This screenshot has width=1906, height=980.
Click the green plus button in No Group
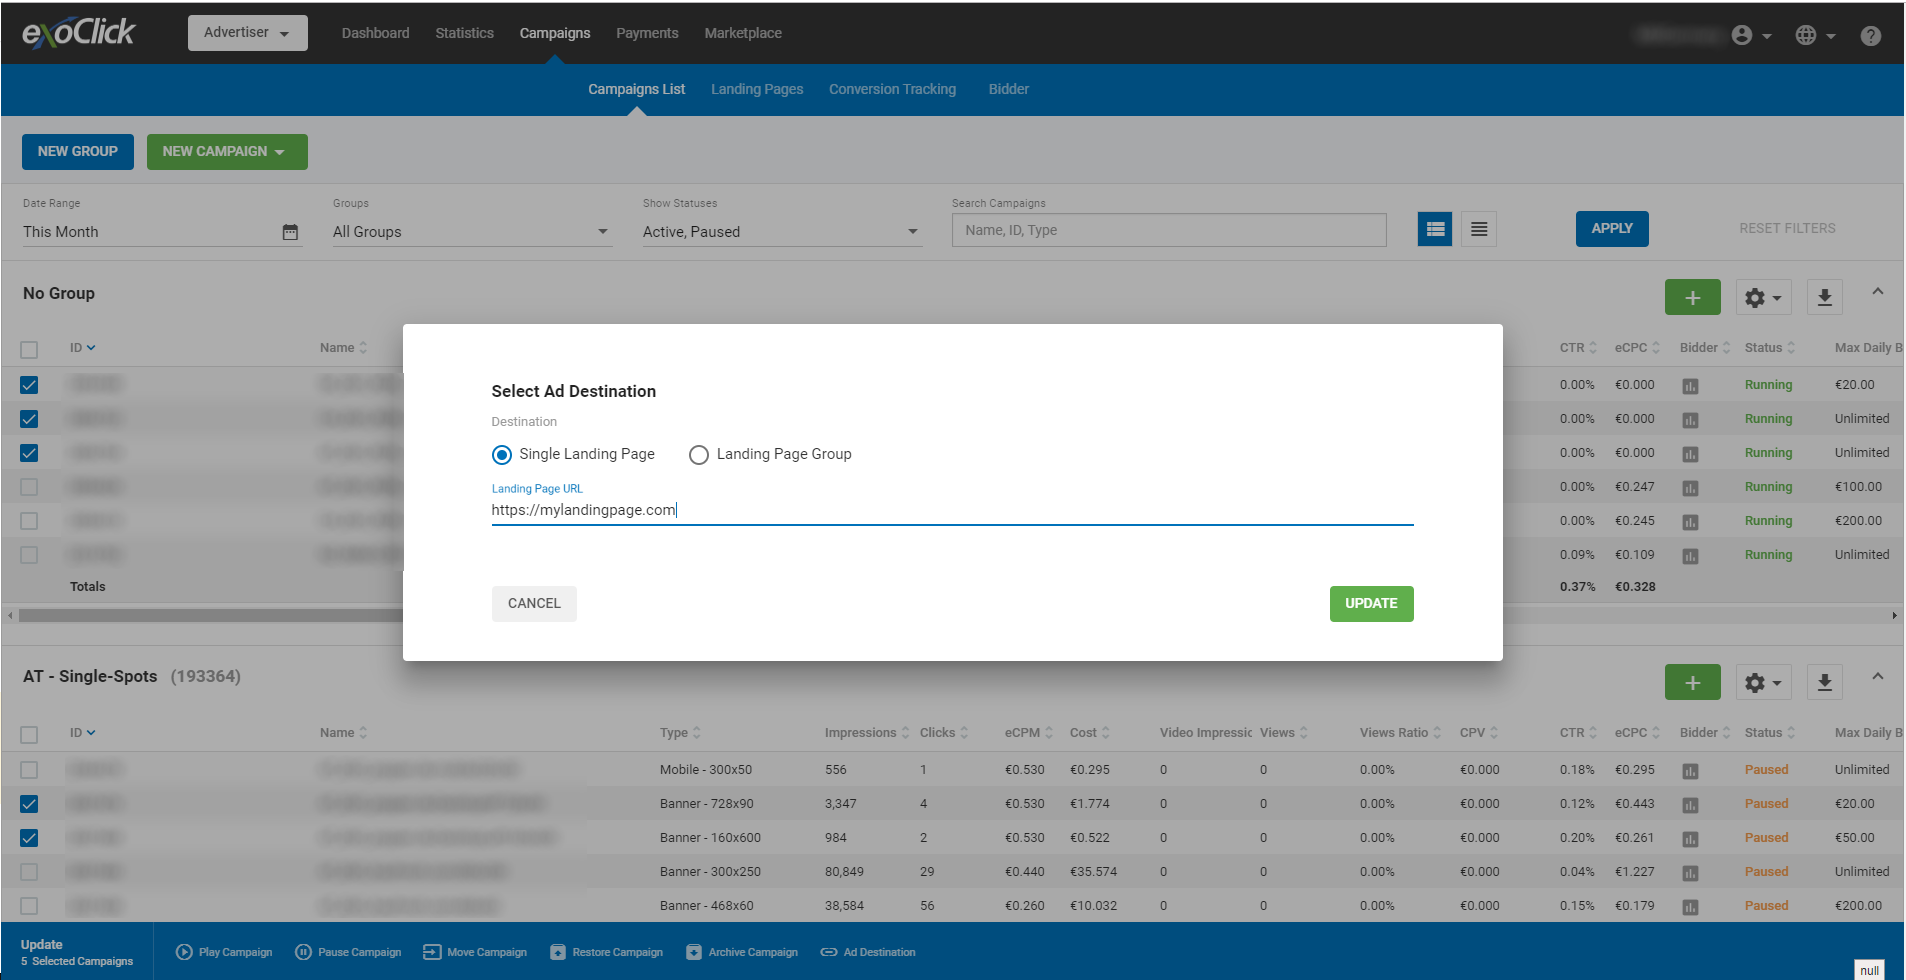point(1692,297)
